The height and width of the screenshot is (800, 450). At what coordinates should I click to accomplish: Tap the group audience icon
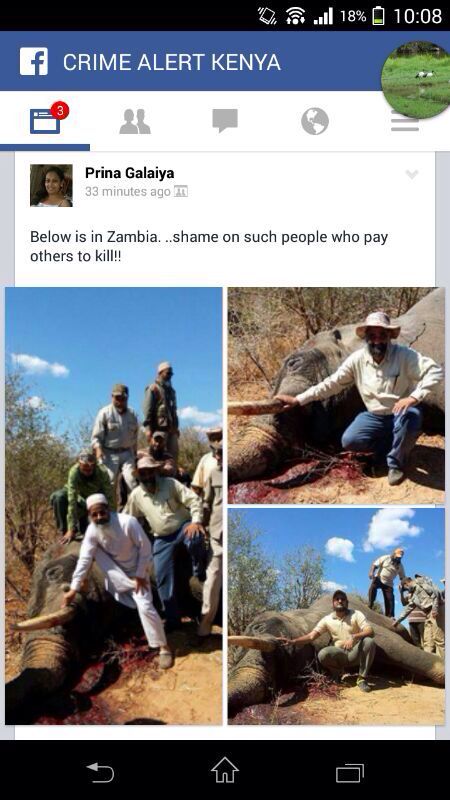pos(181,192)
